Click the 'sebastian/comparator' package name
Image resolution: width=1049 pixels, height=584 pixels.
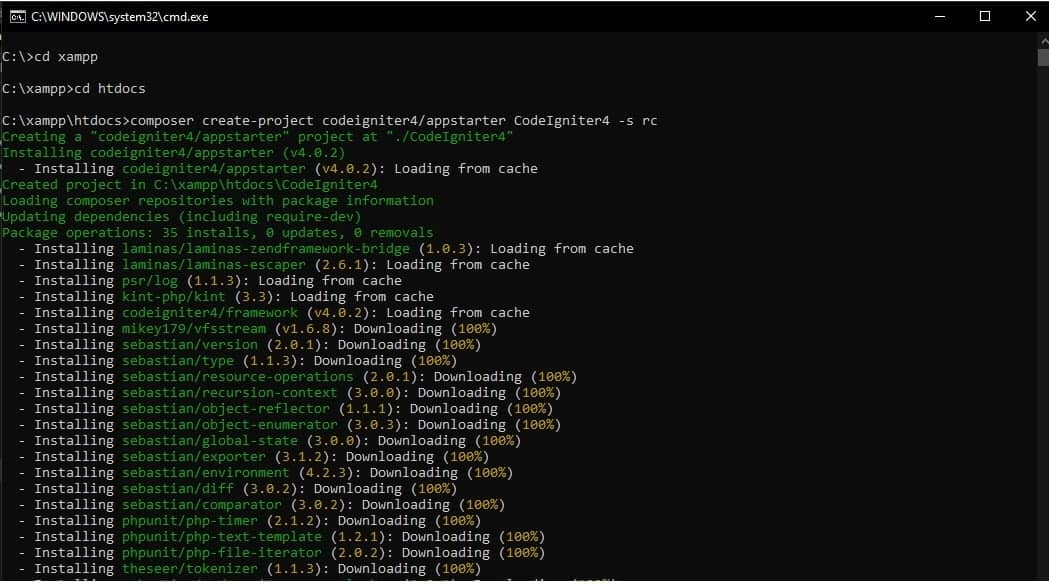click(x=201, y=506)
